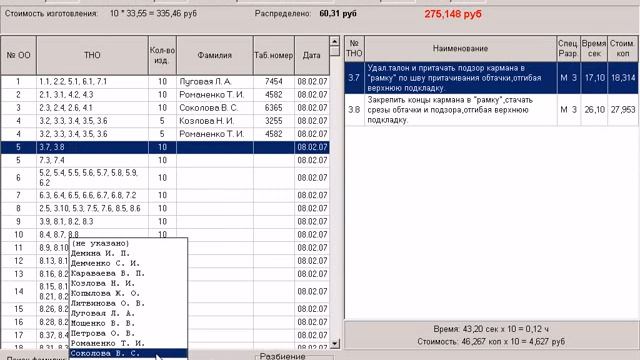640x360 pixels.
Task: Select ТНО 3.7 row Удал.талон и притачать
Action: tap(491, 78)
